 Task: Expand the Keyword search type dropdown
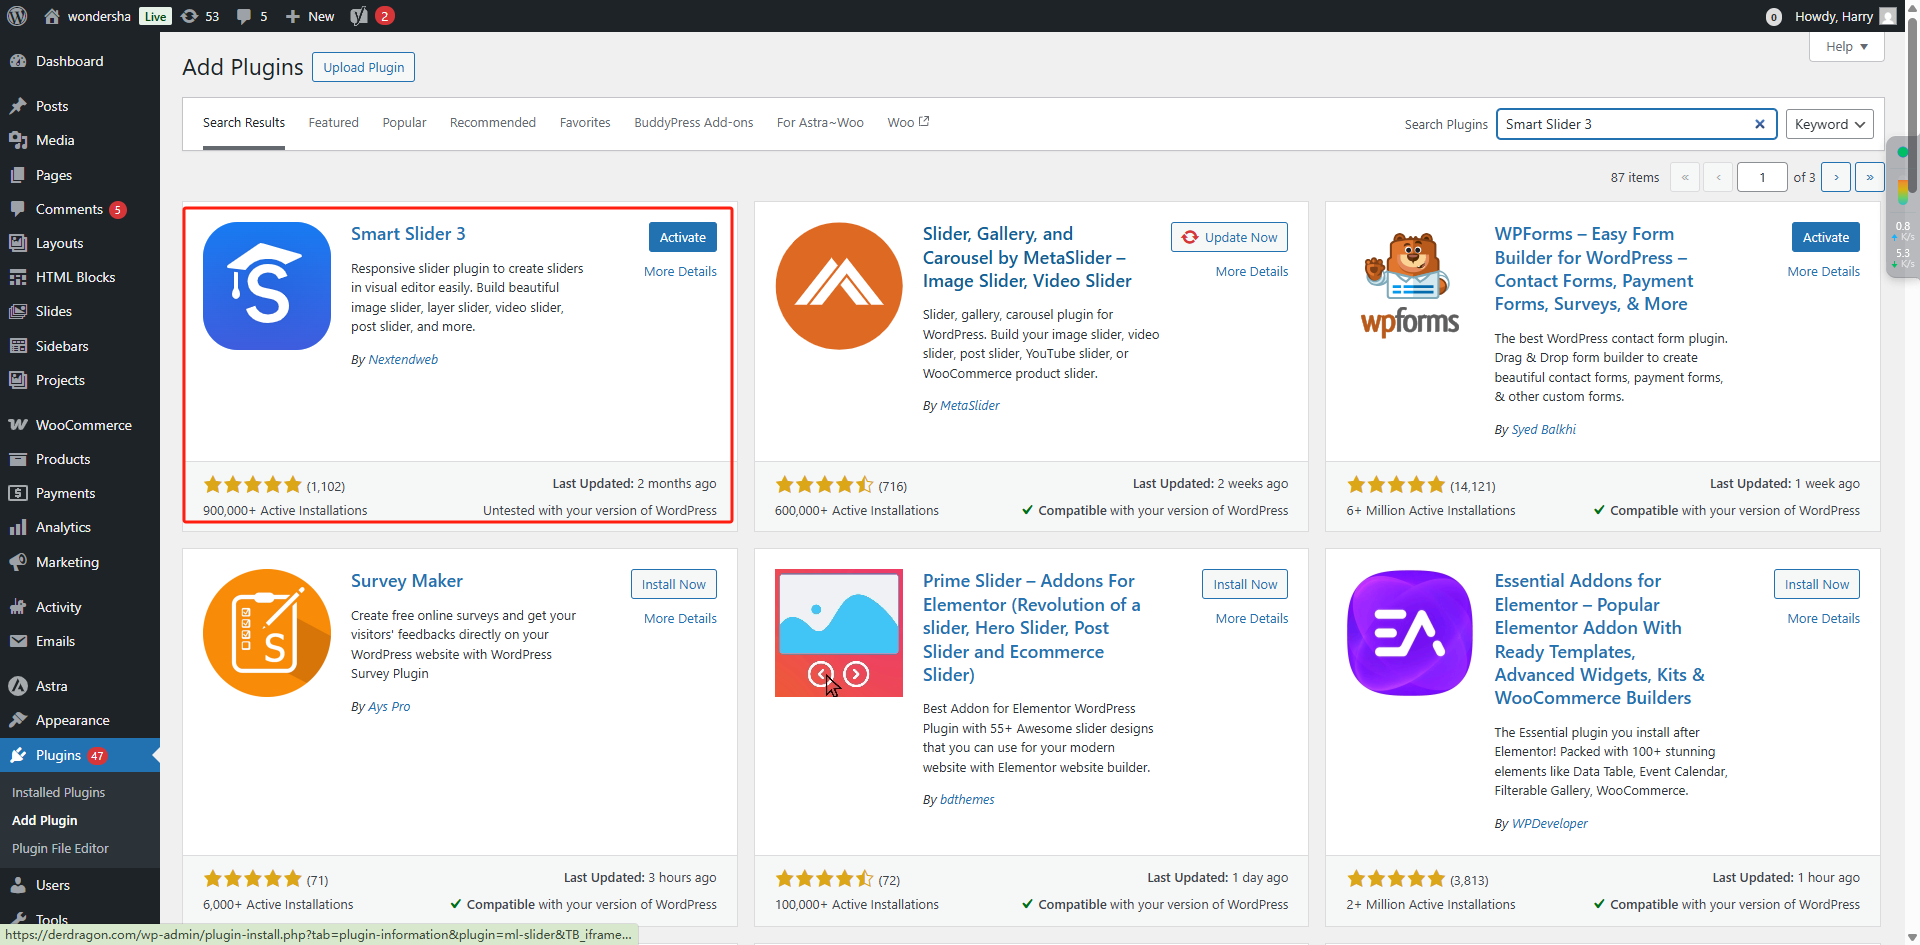click(1829, 124)
